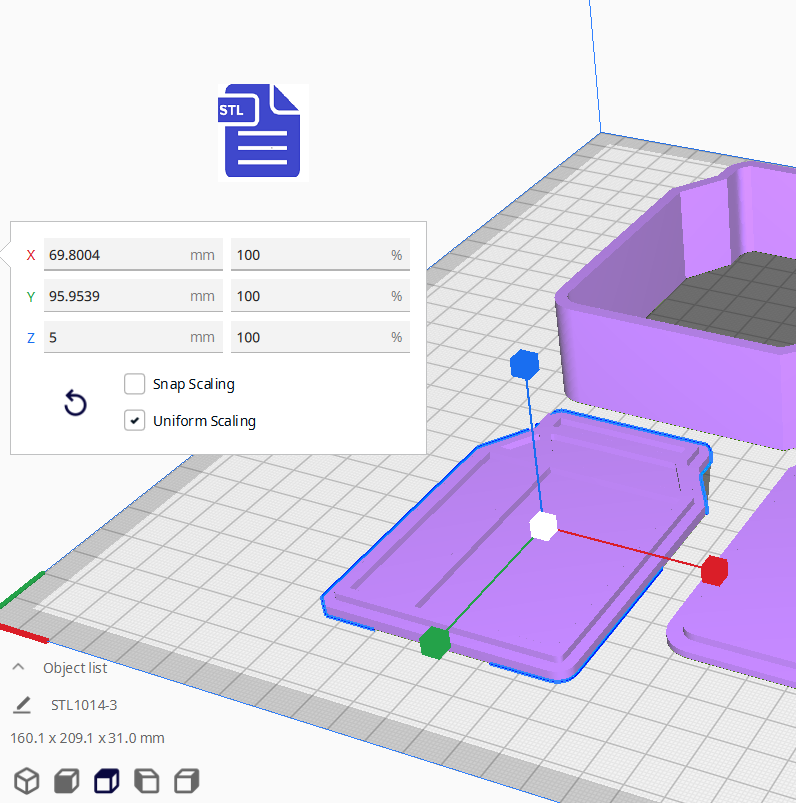Click the Z percentage scale field

[310, 337]
